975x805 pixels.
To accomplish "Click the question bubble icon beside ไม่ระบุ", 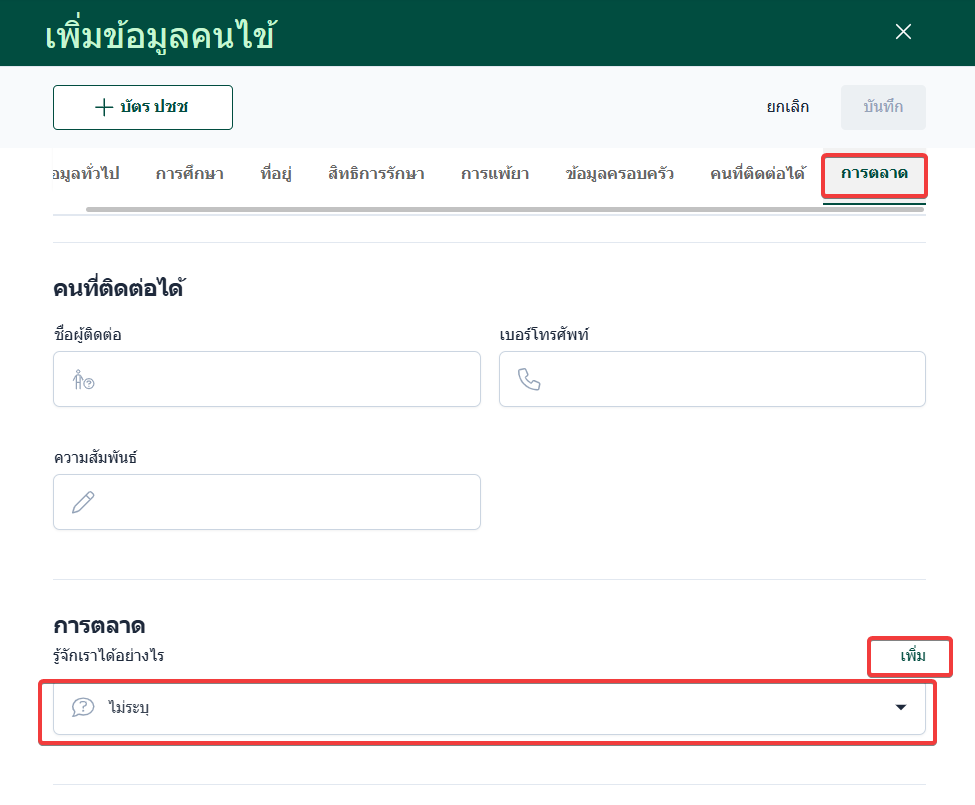I will pos(83,708).
